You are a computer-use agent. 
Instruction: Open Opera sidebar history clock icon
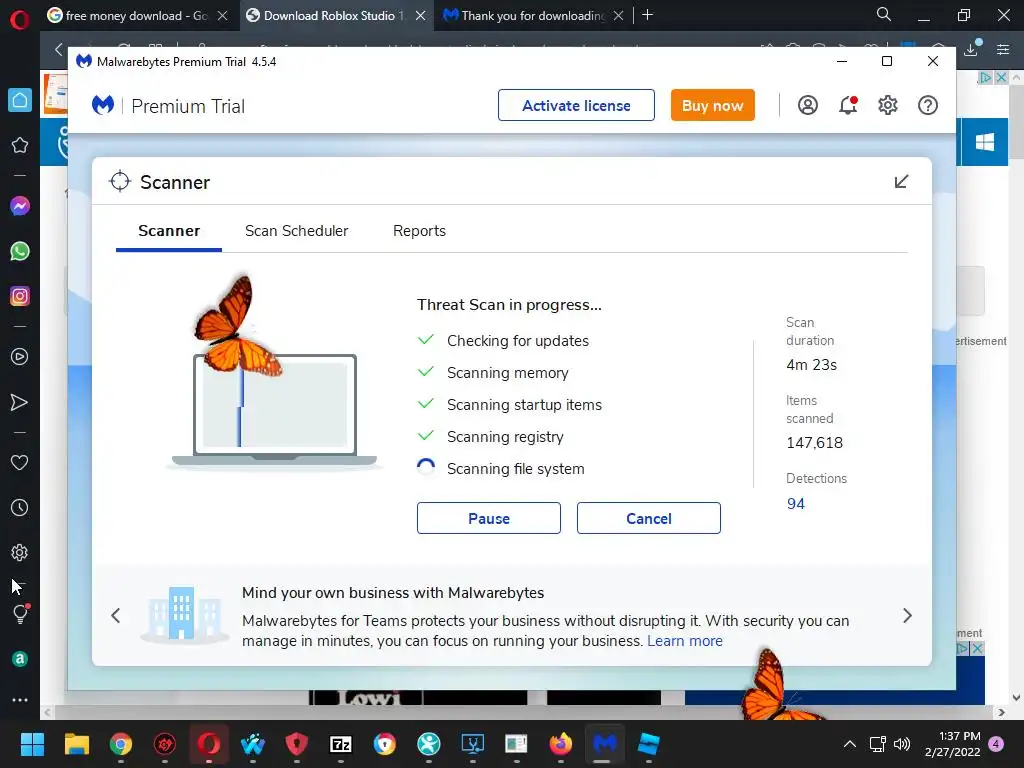click(20, 507)
